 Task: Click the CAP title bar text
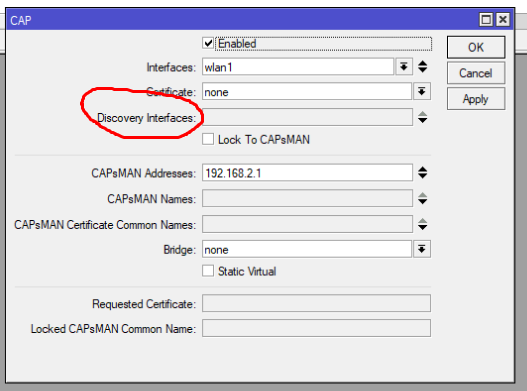21,21
